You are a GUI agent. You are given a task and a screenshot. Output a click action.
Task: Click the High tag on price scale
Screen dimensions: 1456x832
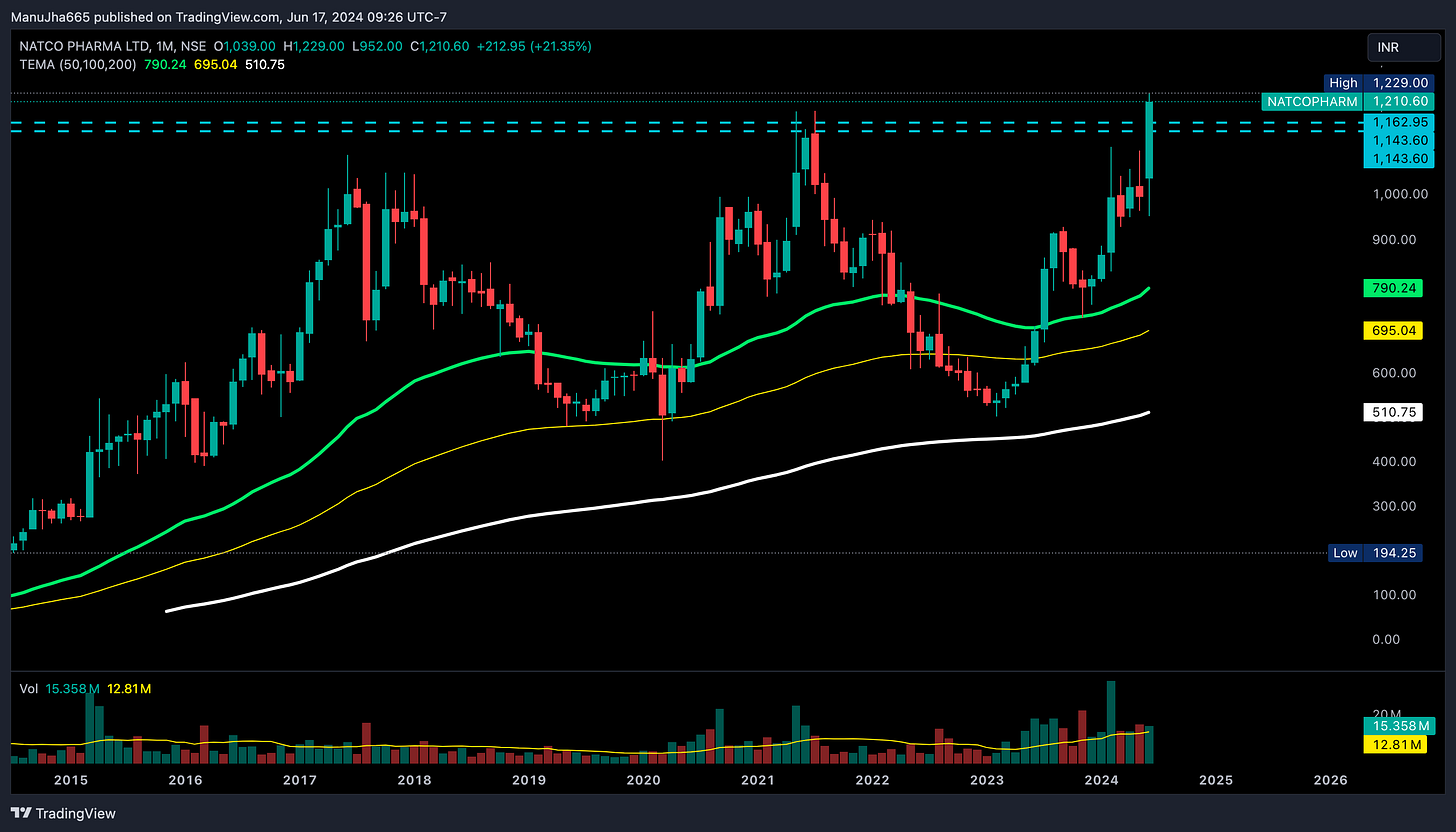pyautogui.click(x=1344, y=83)
